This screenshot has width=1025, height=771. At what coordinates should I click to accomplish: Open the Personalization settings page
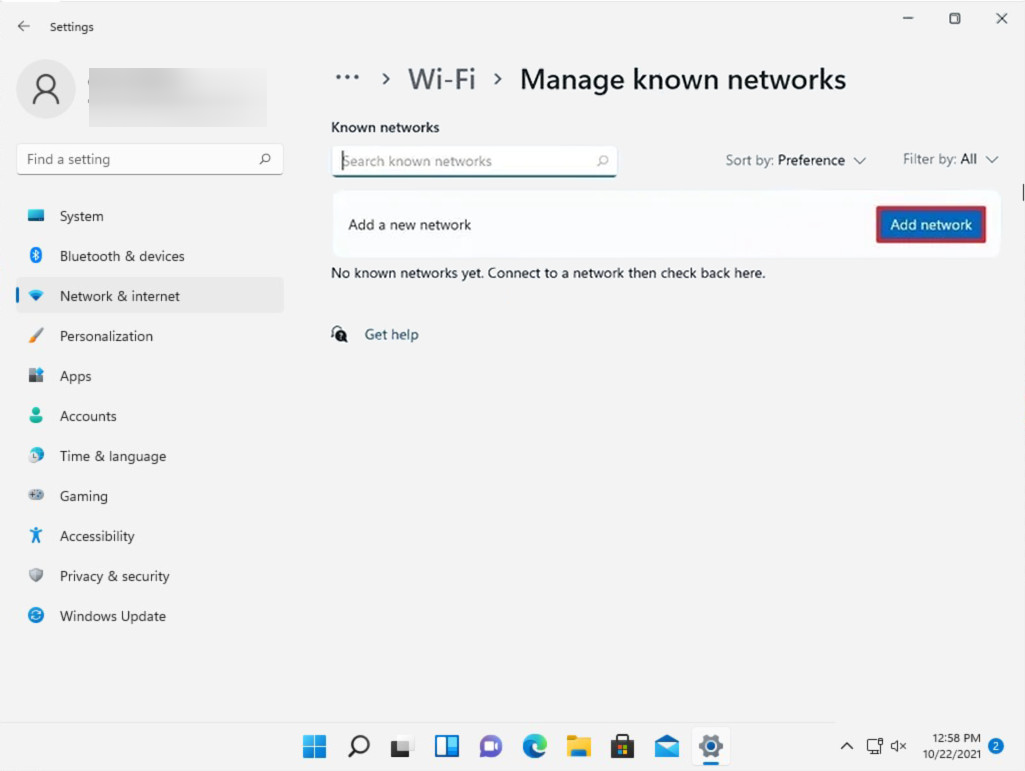(x=106, y=336)
